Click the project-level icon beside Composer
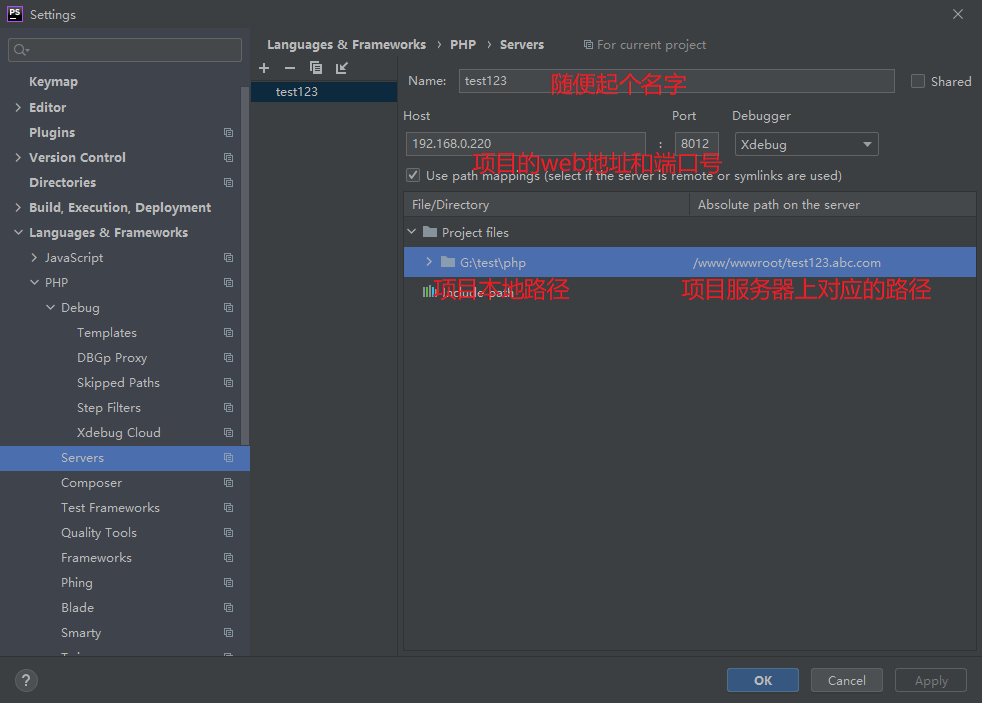Screen dimensions: 982x703 [228, 483]
